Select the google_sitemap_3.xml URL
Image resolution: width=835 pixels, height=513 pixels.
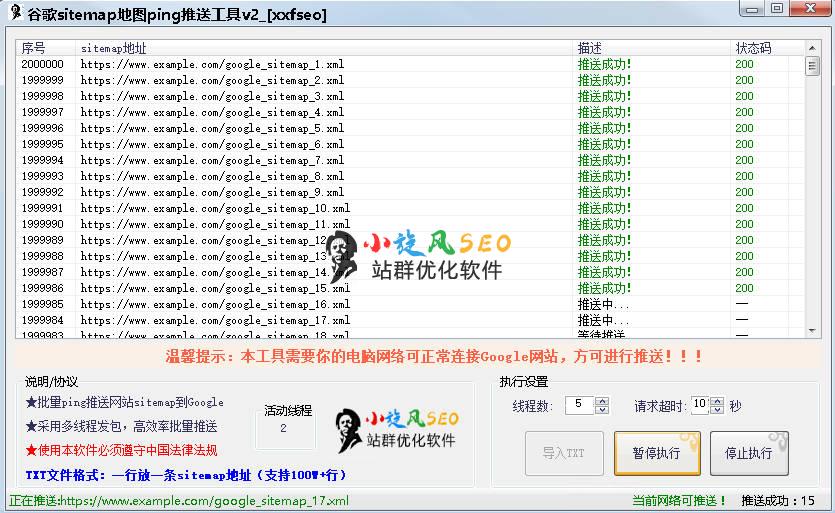click(x=212, y=96)
